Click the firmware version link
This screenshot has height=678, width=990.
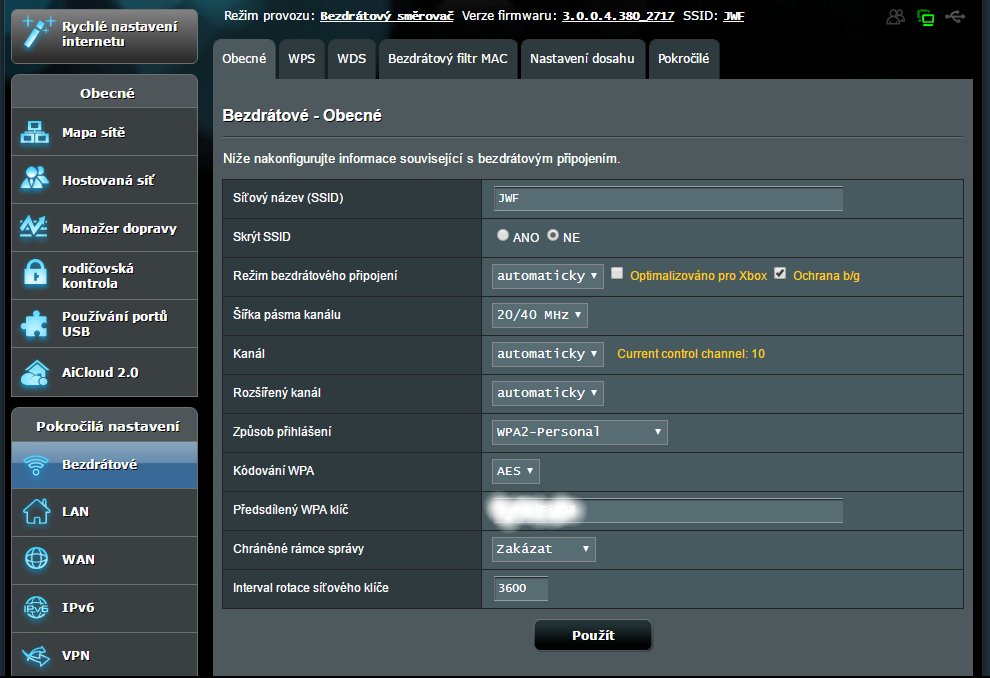point(617,17)
